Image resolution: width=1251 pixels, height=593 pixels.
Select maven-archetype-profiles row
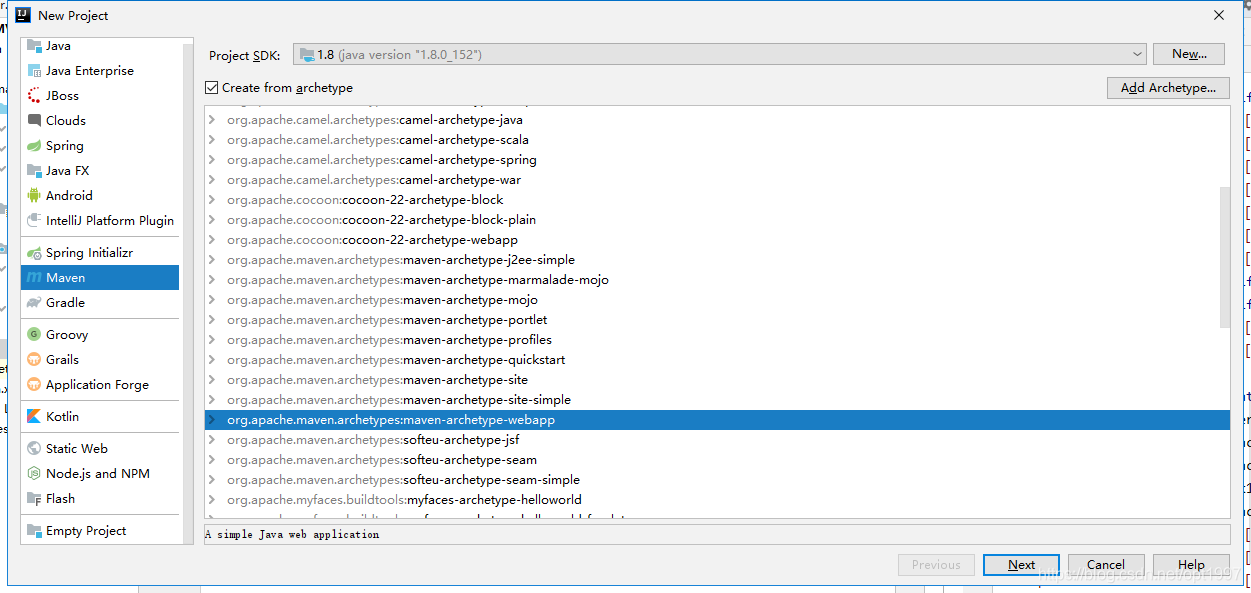point(717,340)
